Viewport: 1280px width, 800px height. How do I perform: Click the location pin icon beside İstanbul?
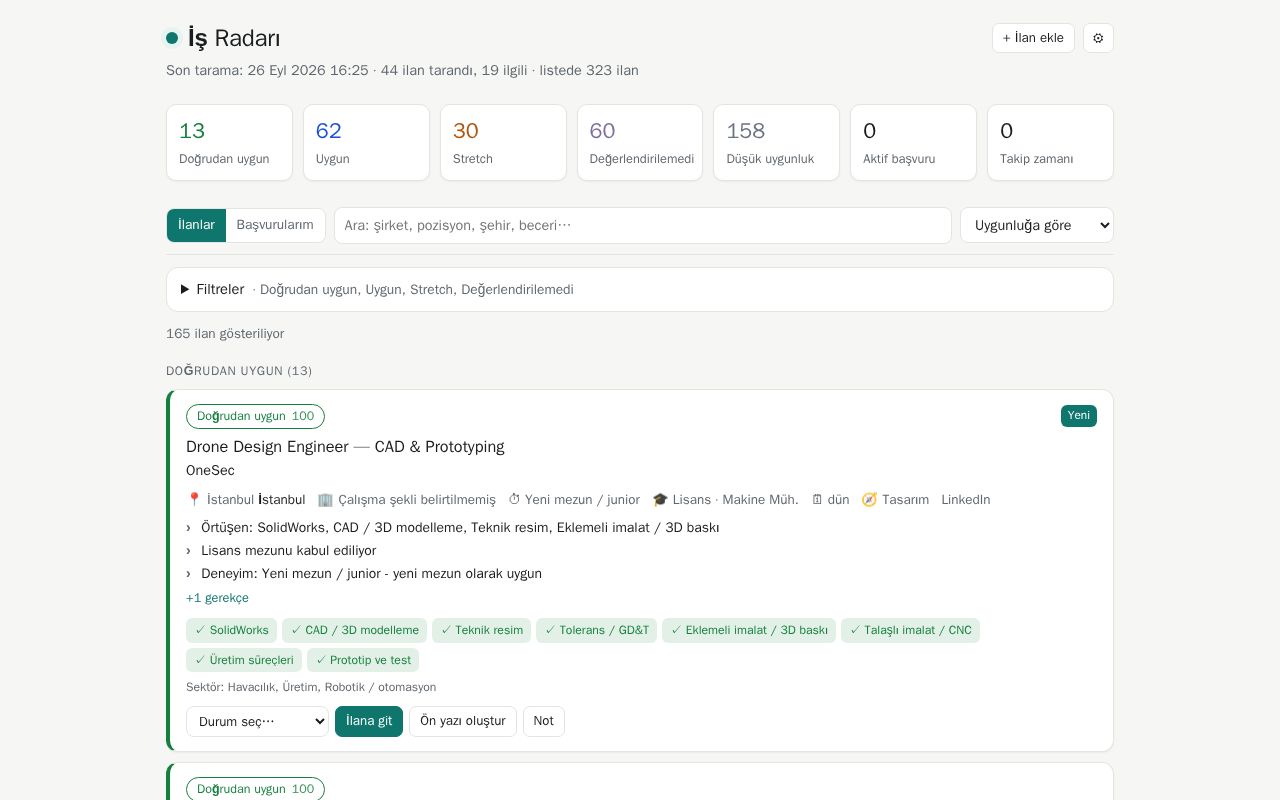click(194, 500)
